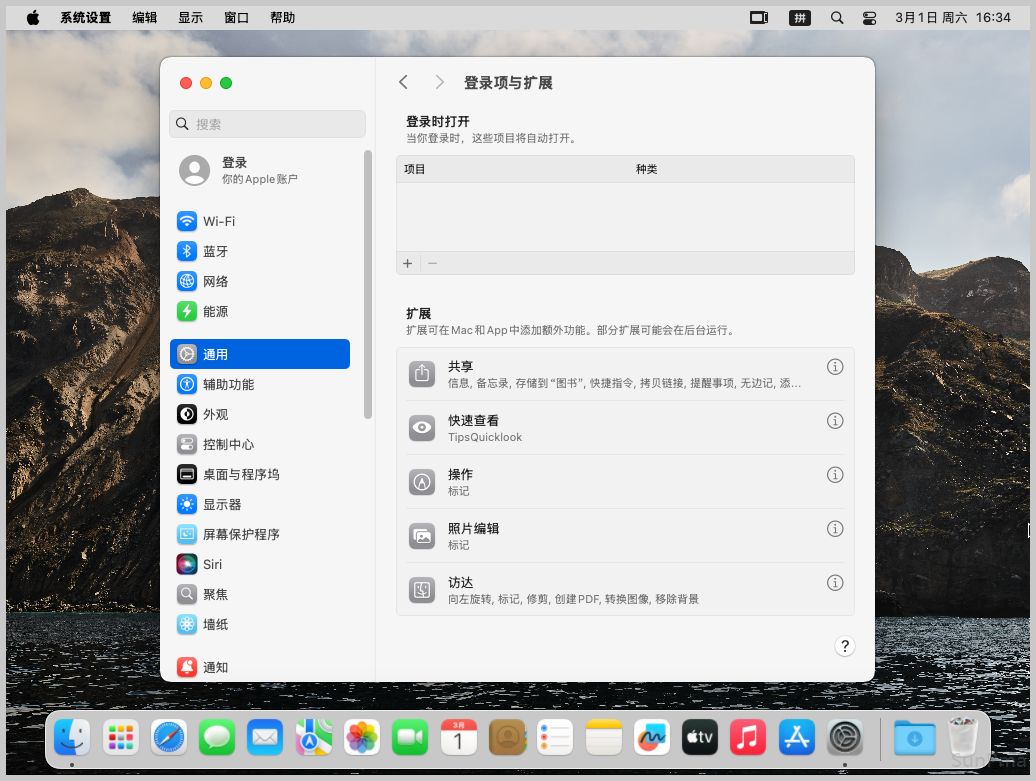1036x781 pixels.
Task: Open the 窗口 menu
Action: [237, 18]
